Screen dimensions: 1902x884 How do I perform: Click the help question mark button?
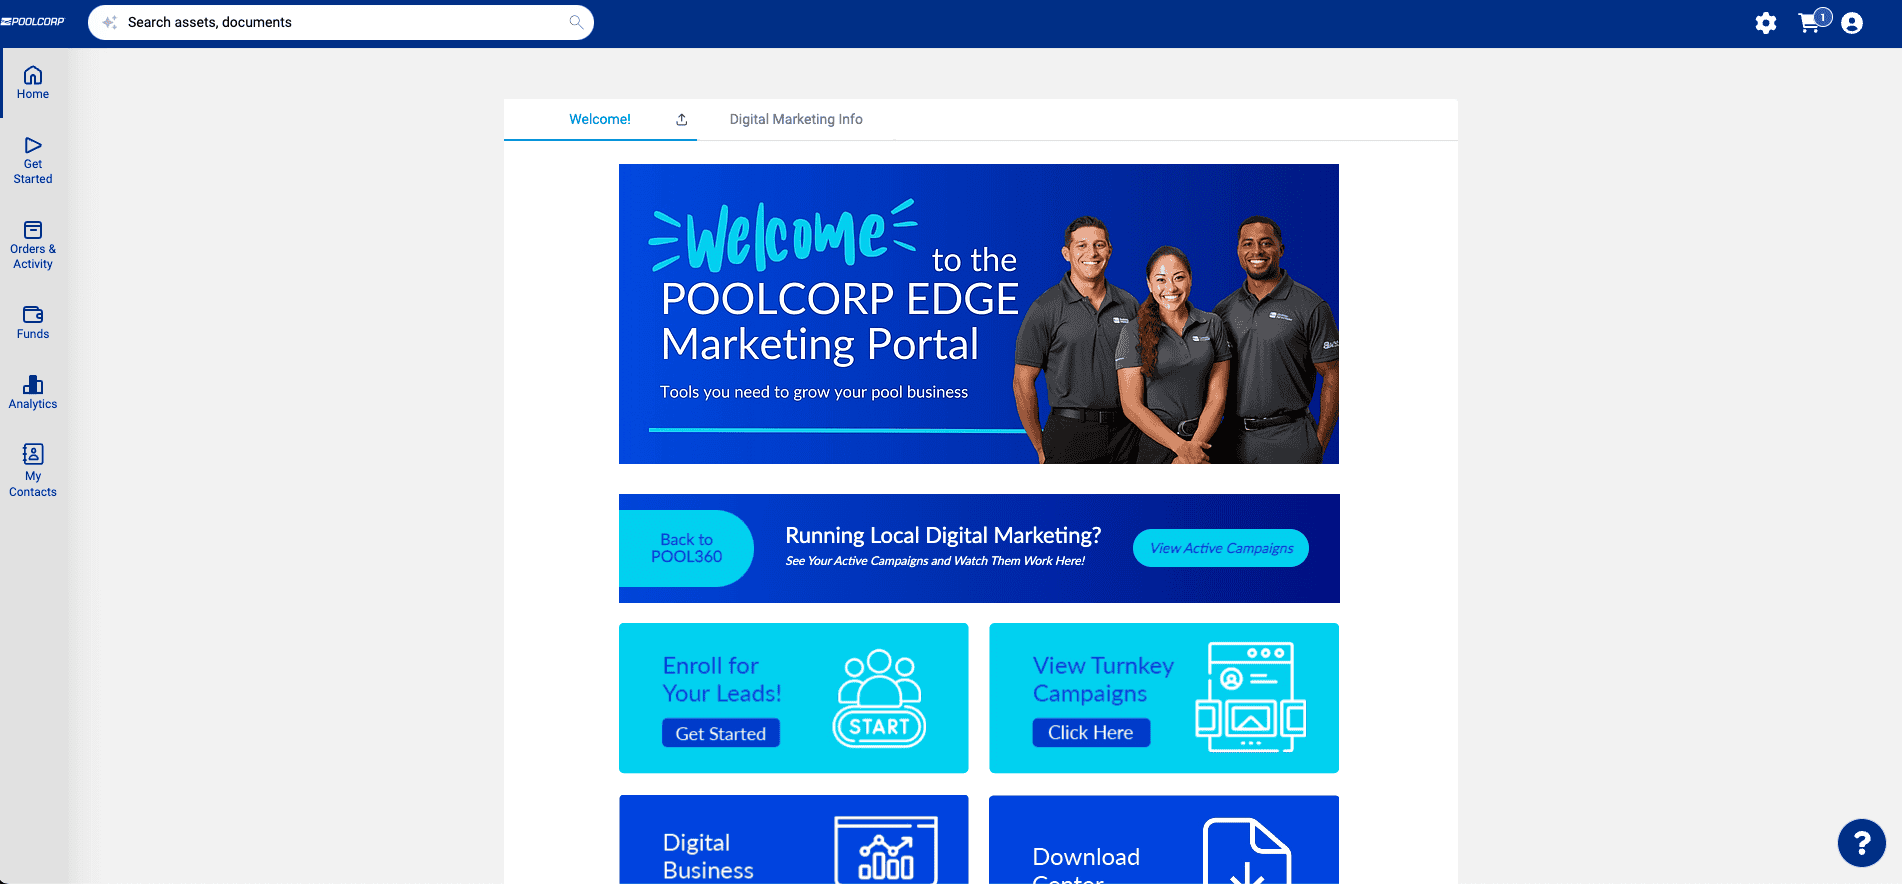[1861, 843]
